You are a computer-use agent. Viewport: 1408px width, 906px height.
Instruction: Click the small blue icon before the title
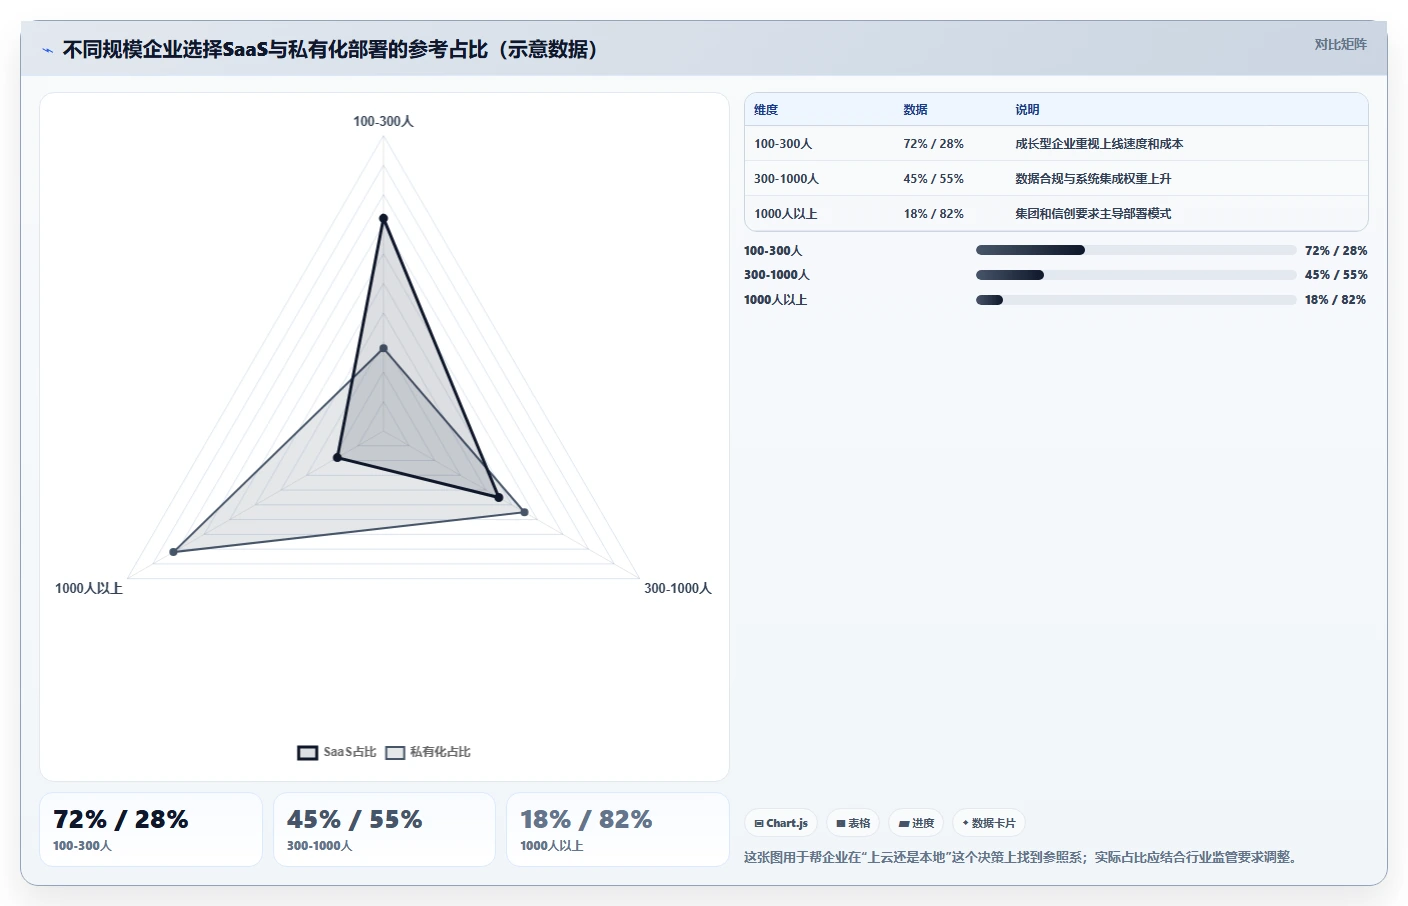[47, 50]
